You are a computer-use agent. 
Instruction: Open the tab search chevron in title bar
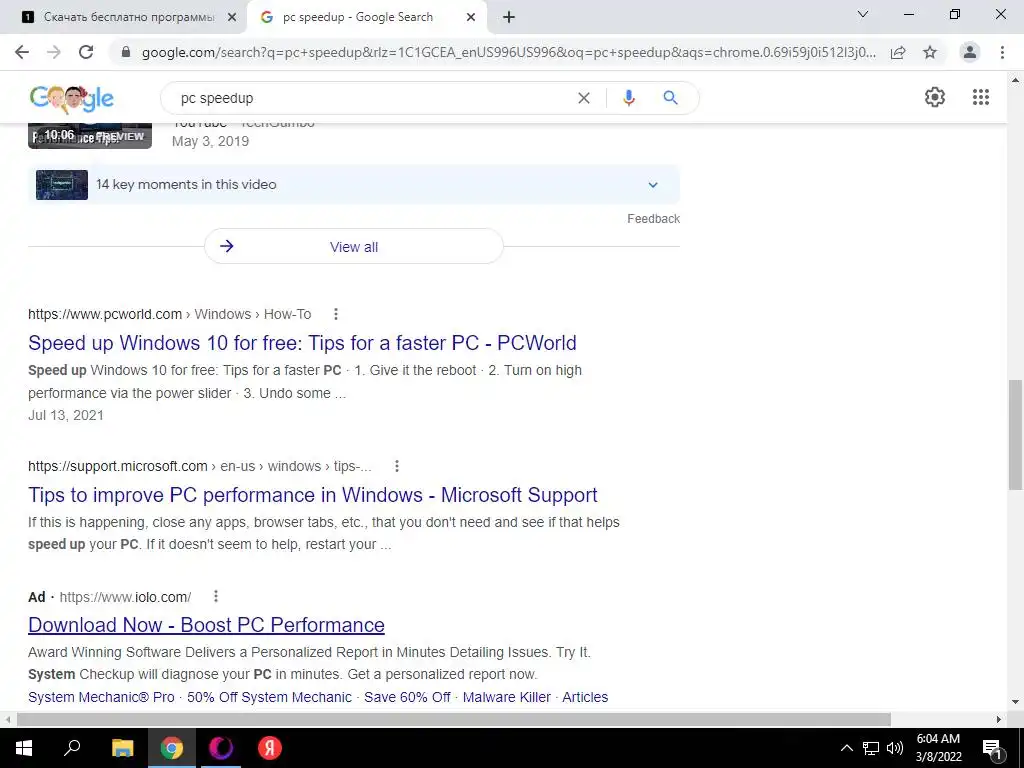coord(863,14)
